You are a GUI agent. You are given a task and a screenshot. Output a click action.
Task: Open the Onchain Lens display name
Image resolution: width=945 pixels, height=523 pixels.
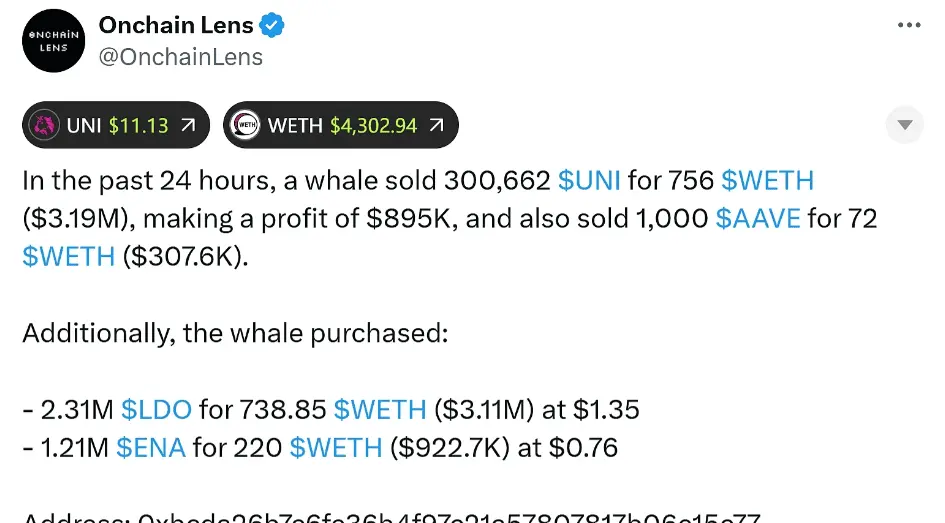(176, 25)
